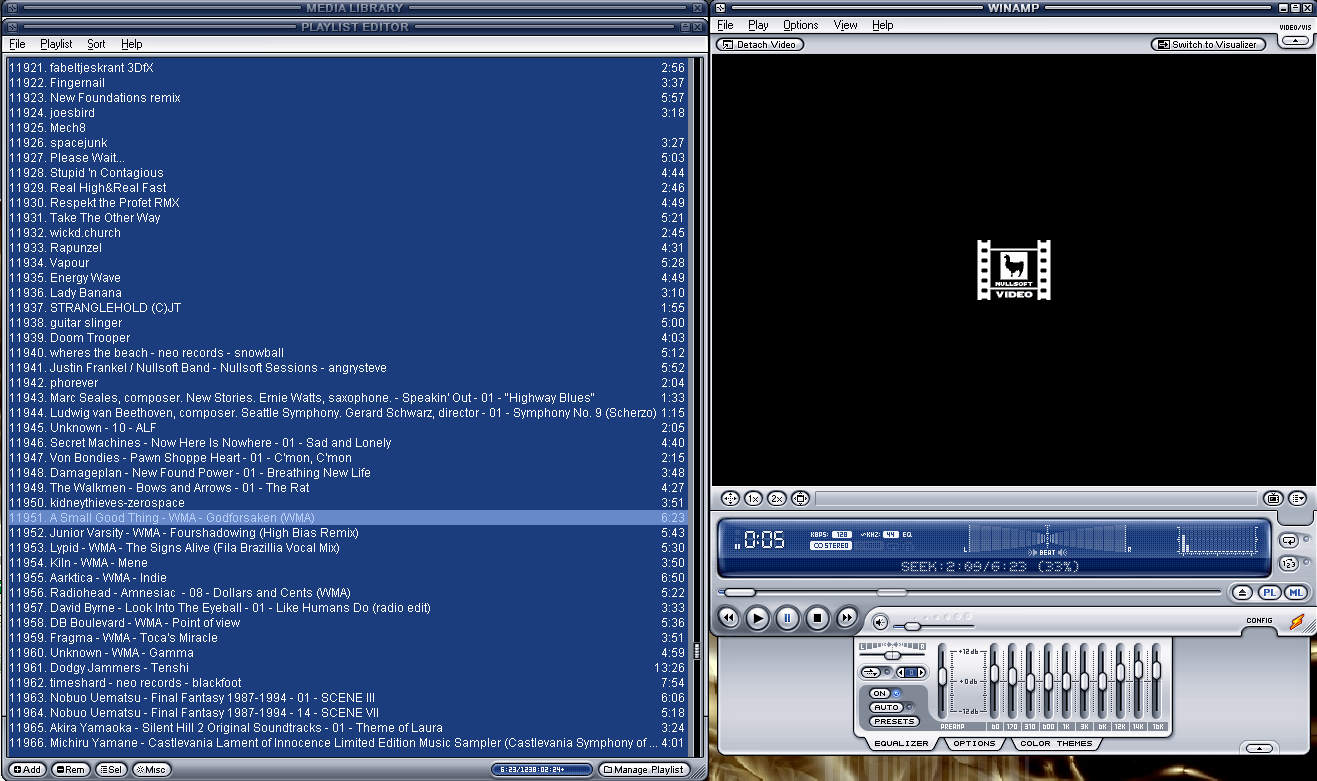1317x781 pixels.
Task: Click the TV icon in video toolbar
Action: click(x=1273, y=498)
